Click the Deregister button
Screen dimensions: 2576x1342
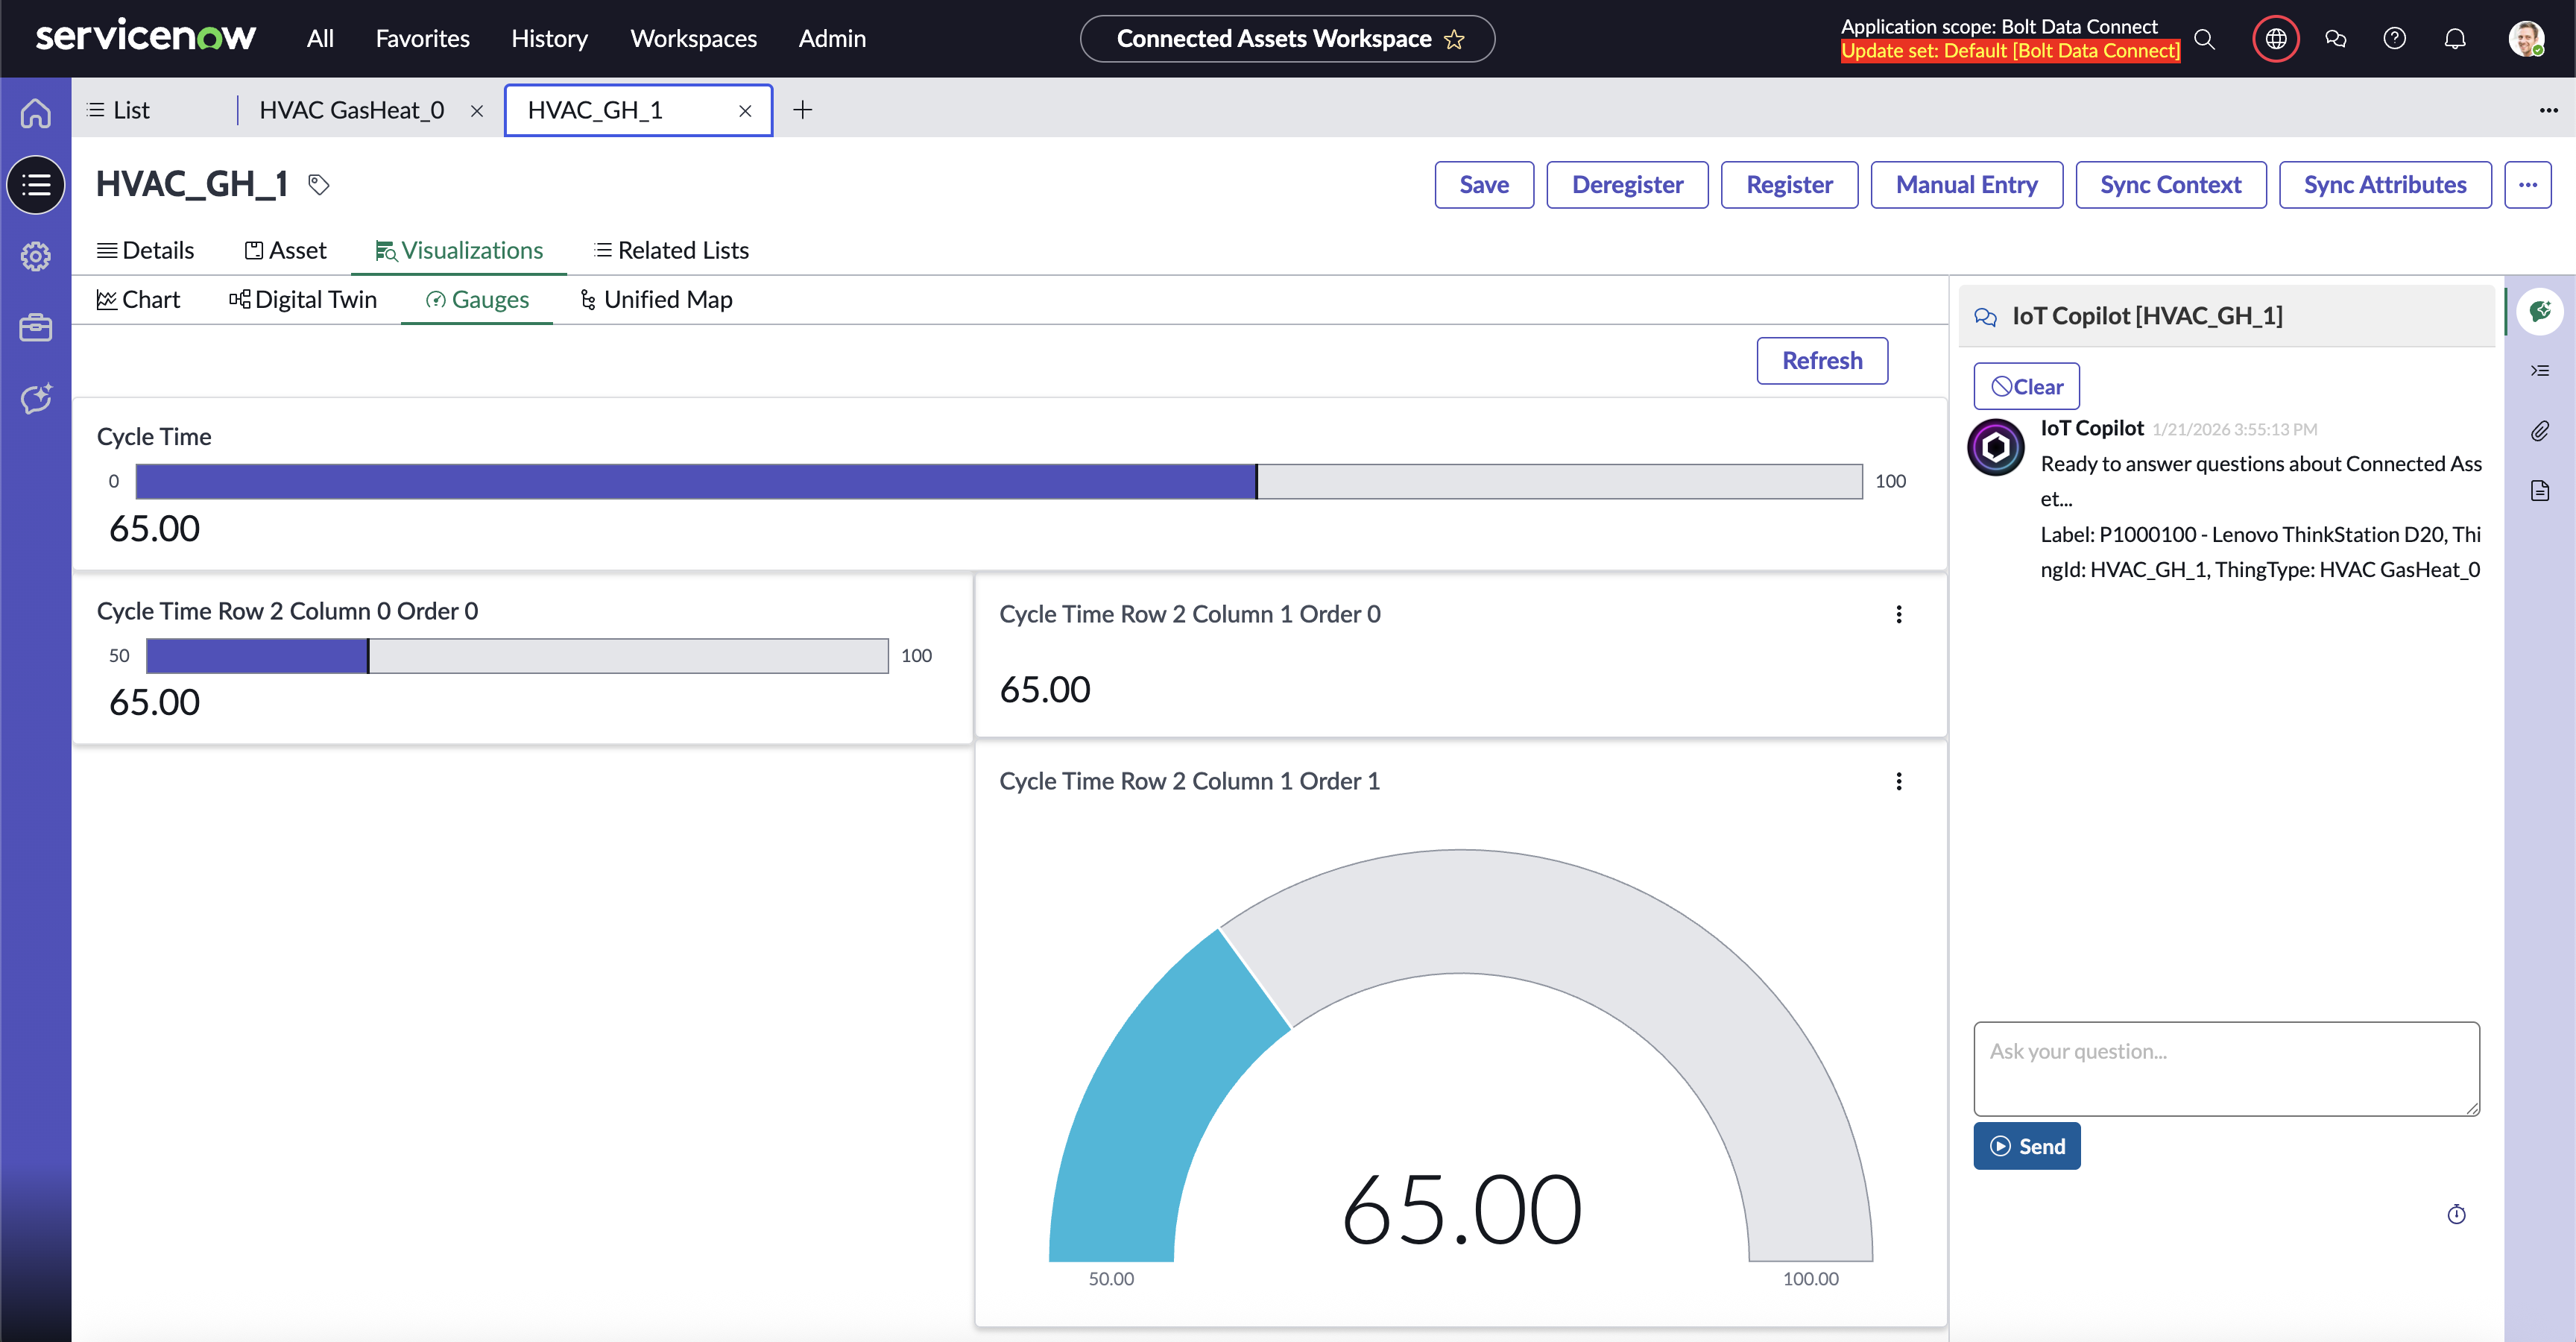pos(1627,185)
